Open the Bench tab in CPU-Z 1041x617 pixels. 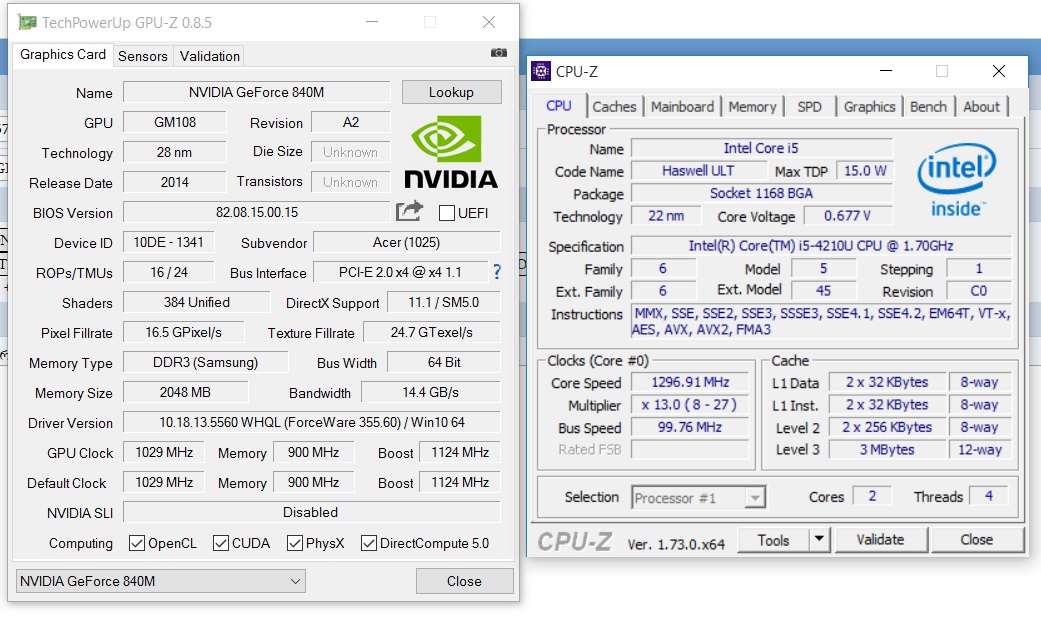pyautogui.click(x=928, y=106)
